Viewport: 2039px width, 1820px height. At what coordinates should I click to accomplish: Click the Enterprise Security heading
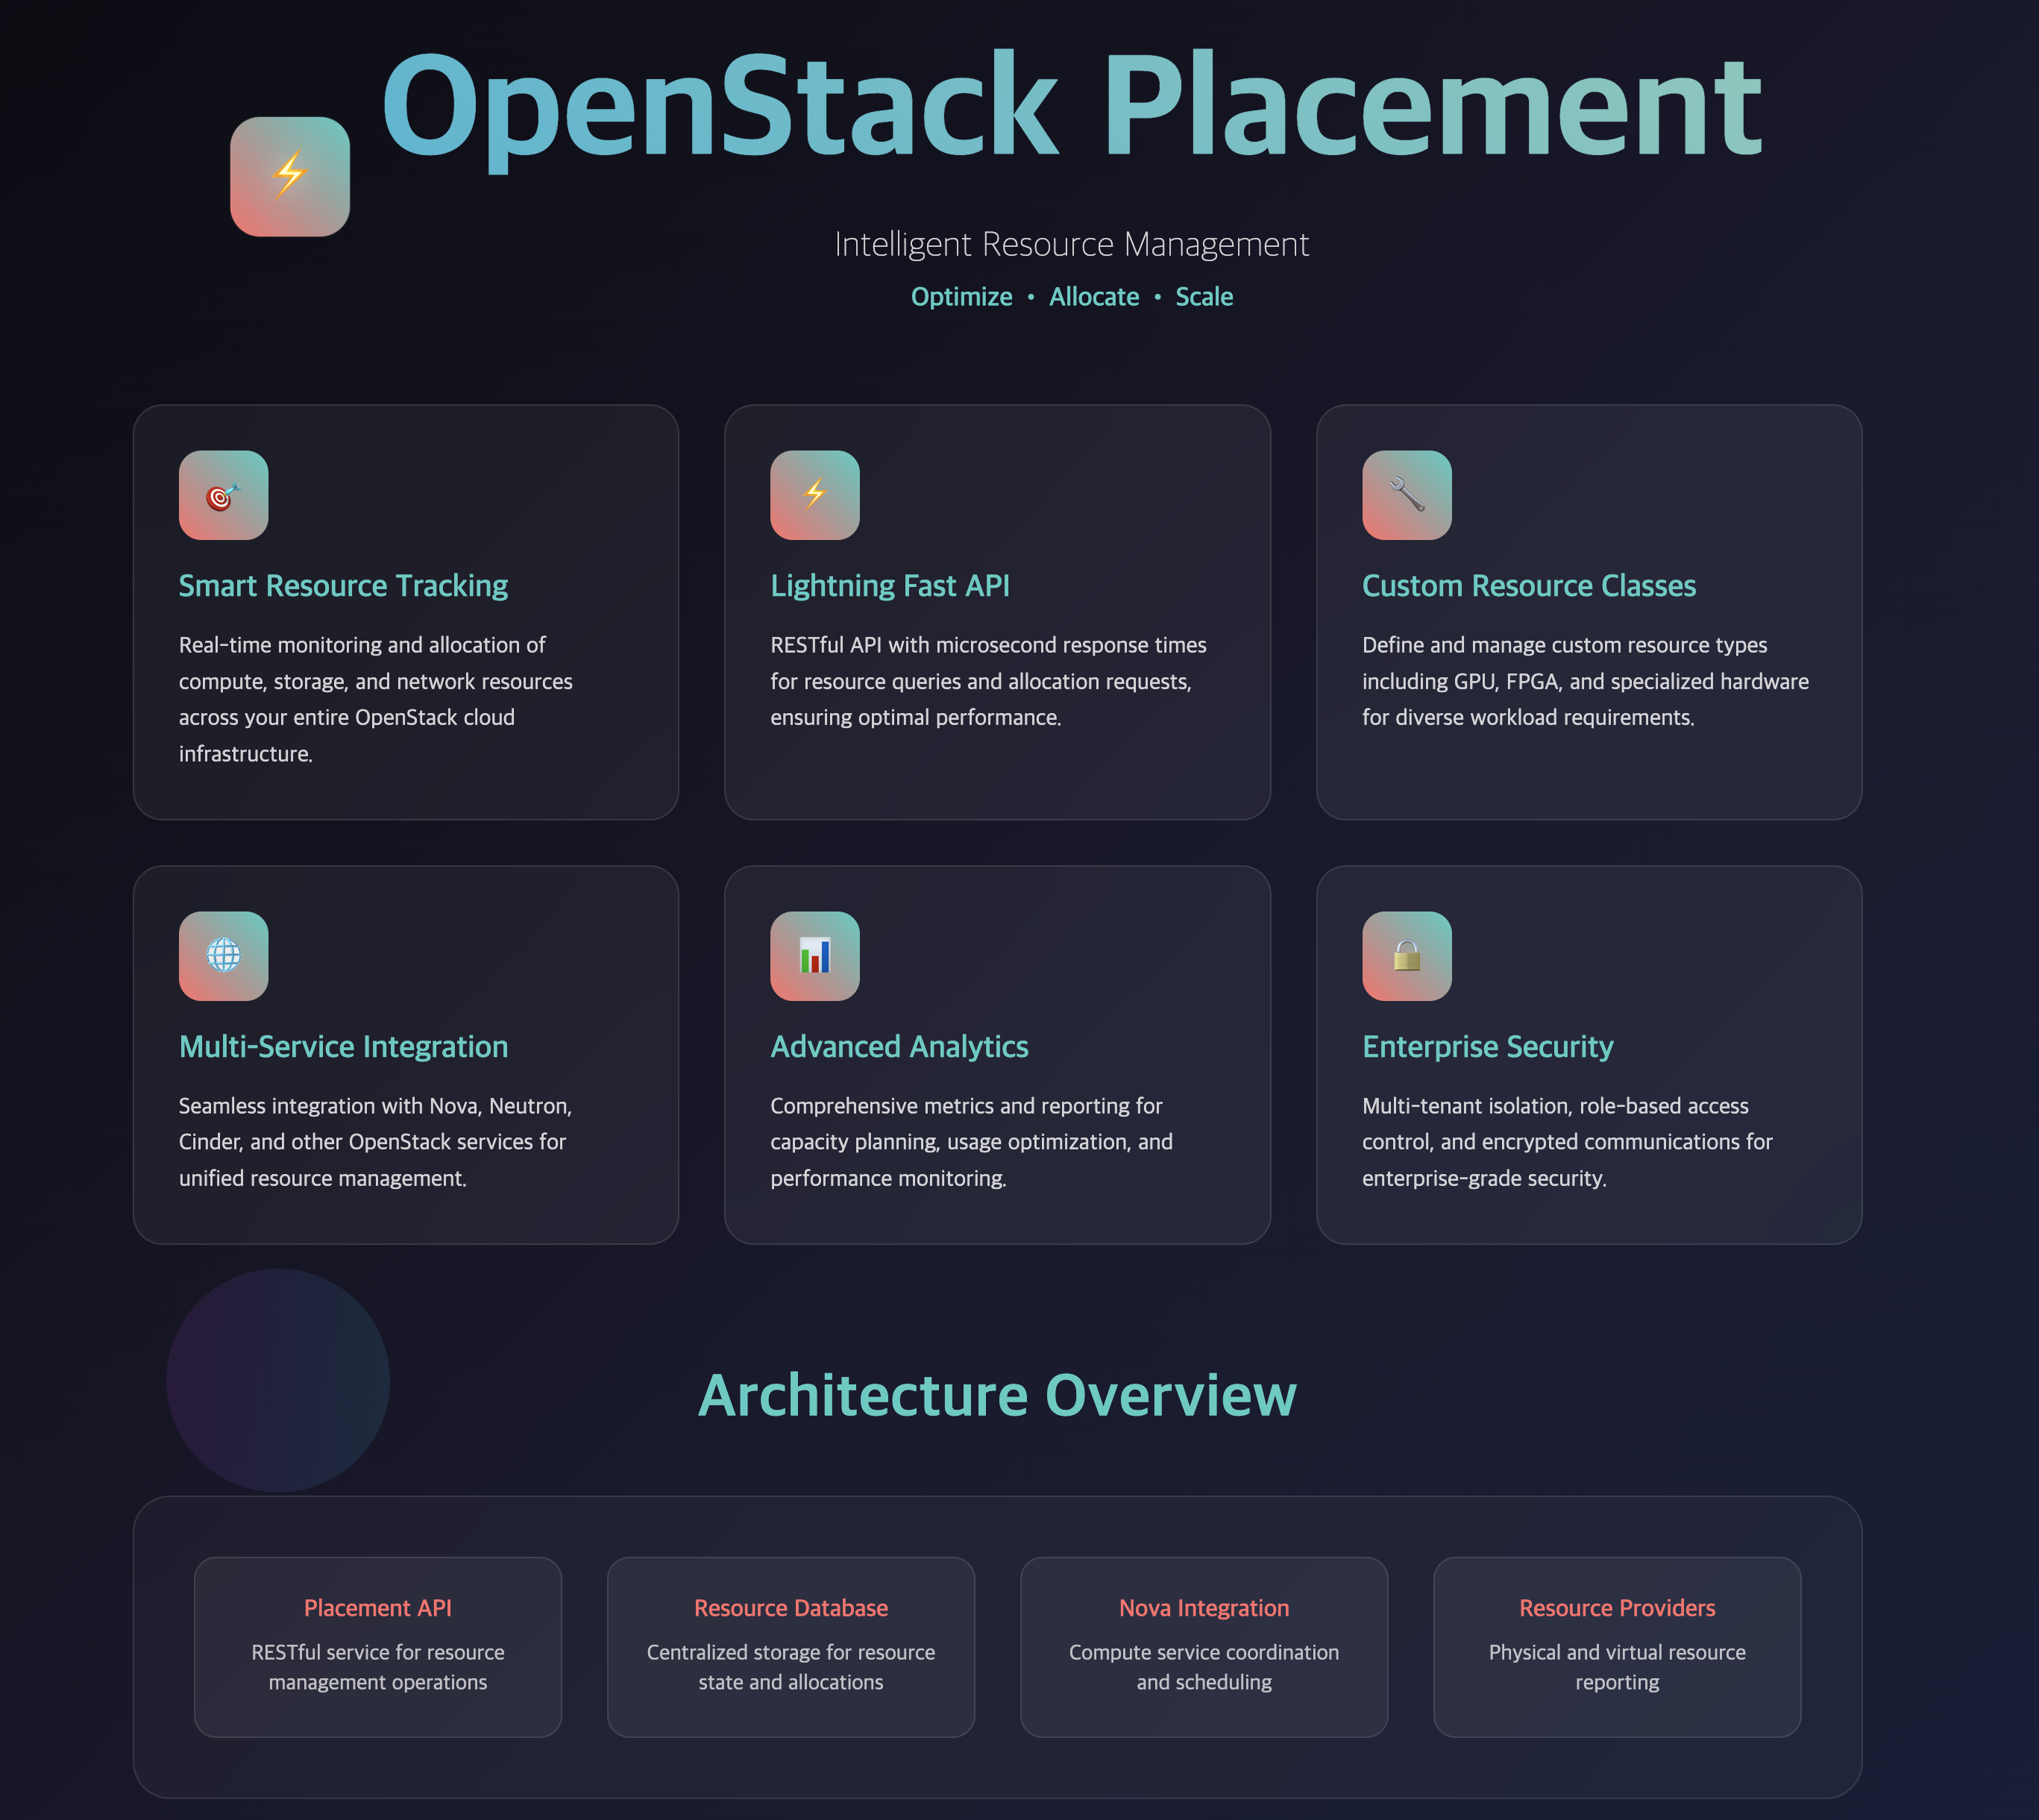[x=1487, y=1047]
